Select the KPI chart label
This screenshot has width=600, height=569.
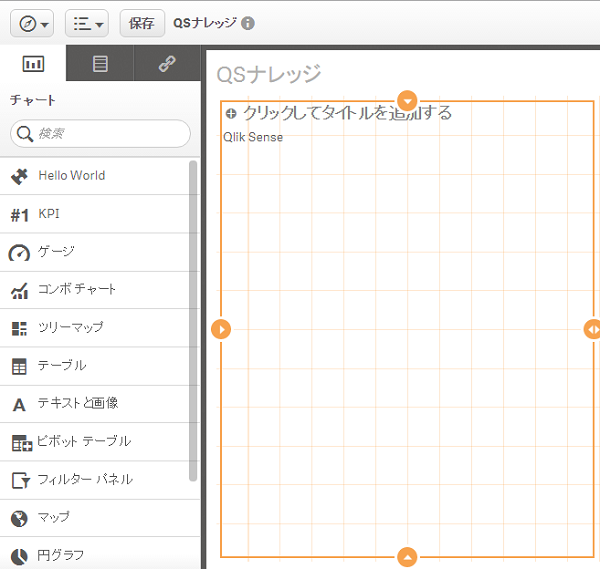[49, 214]
